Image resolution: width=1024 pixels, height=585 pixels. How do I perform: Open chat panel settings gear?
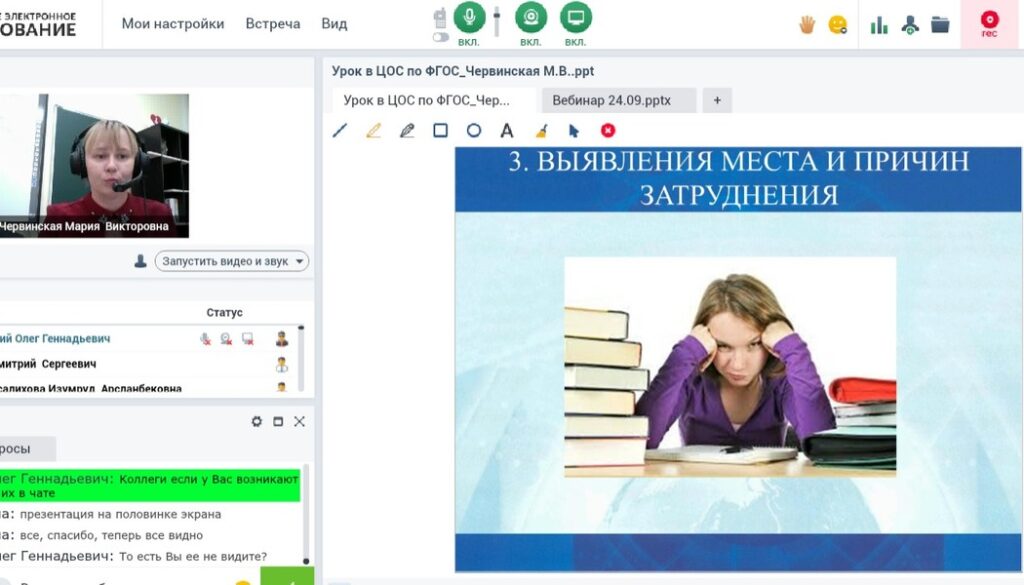tap(257, 422)
